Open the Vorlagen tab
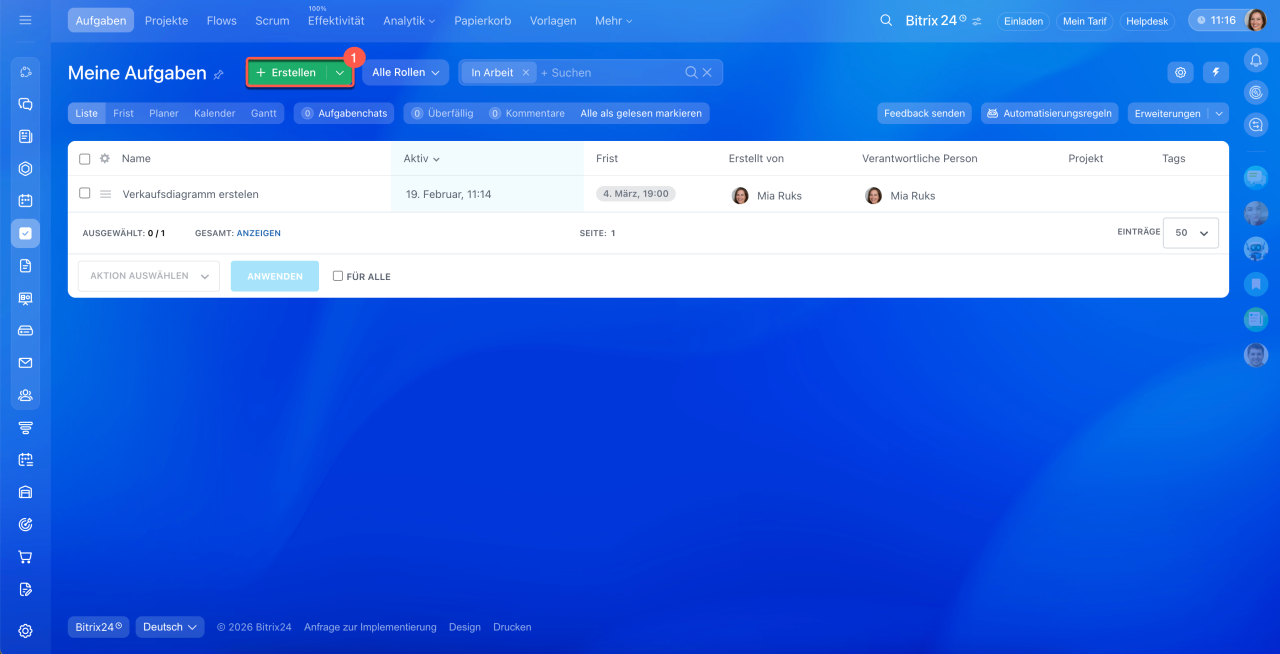 pos(553,20)
